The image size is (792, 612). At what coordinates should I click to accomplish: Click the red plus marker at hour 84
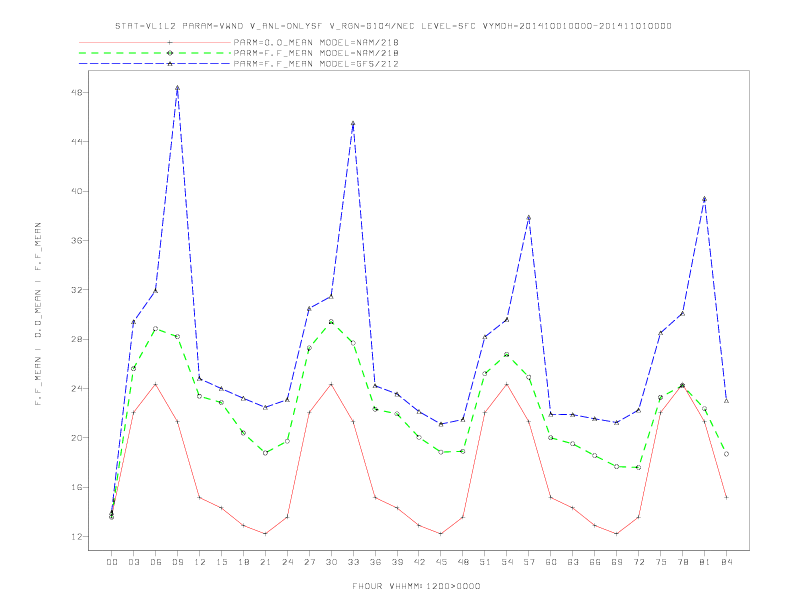pyautogui.click(x=726, y=497)
